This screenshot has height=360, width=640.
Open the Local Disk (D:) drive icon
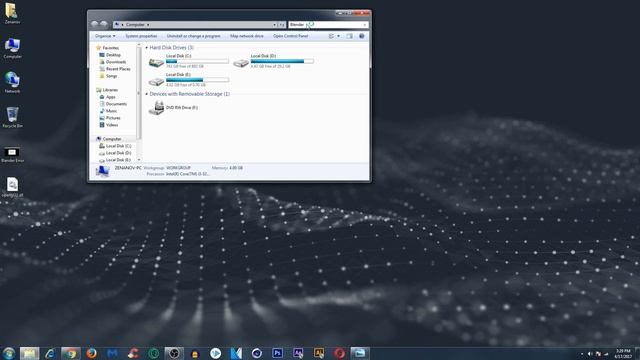[x=241, y=62]
